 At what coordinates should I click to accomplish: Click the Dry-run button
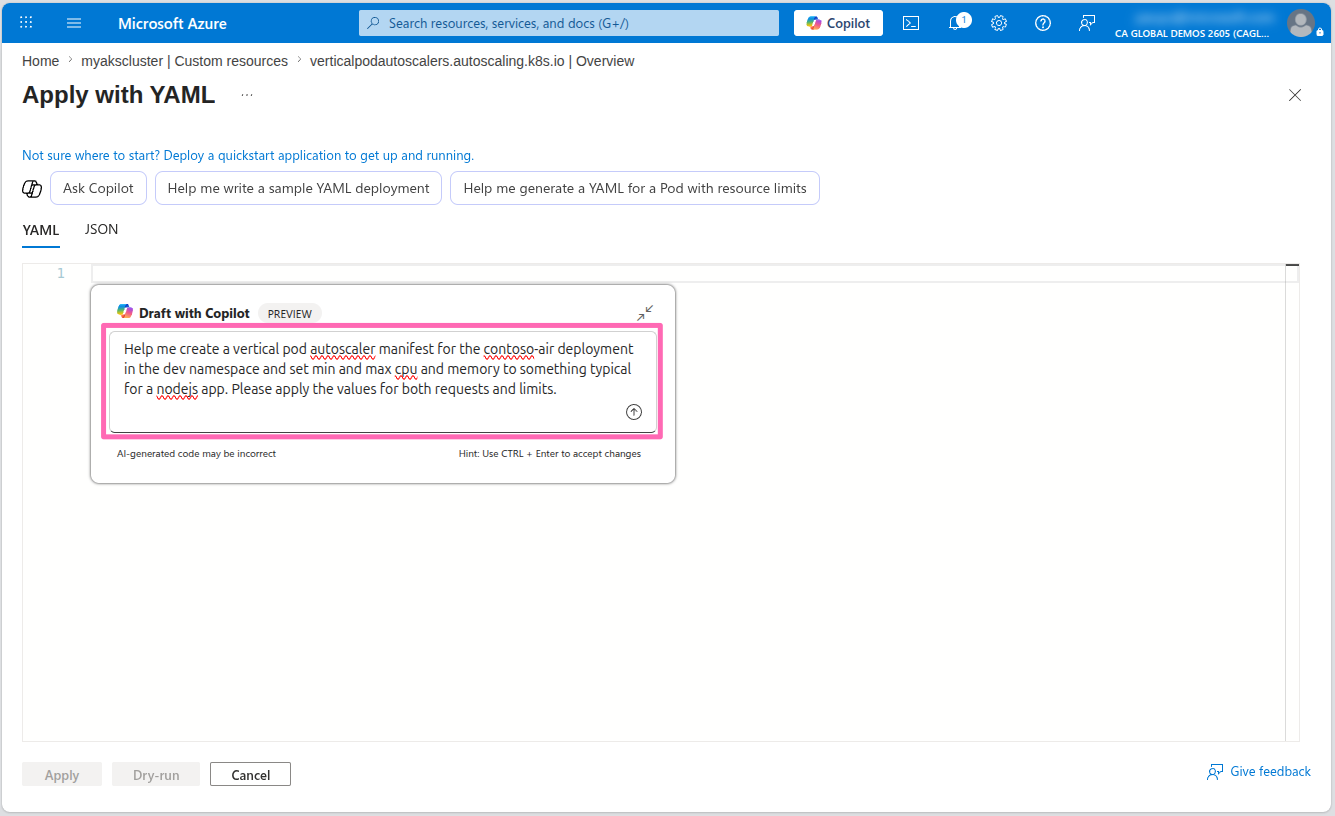click(156, 775)
